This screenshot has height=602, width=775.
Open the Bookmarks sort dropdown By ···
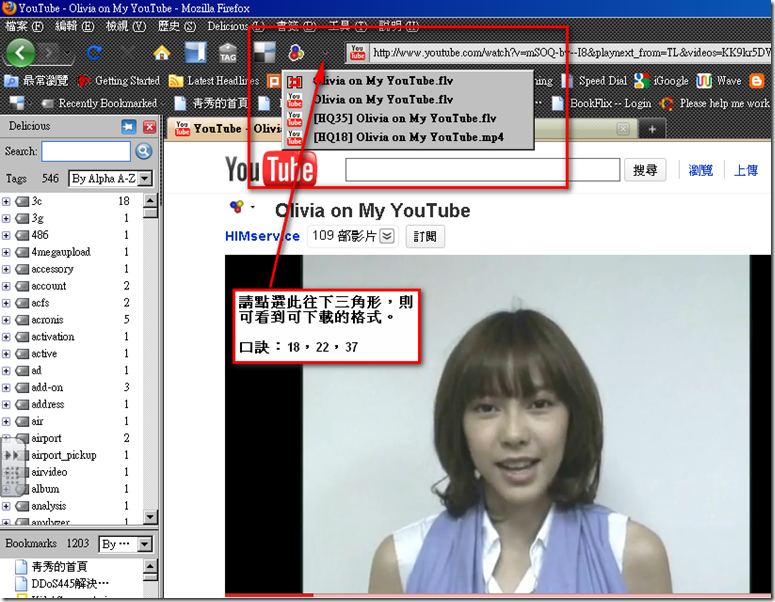coord(125,544)
